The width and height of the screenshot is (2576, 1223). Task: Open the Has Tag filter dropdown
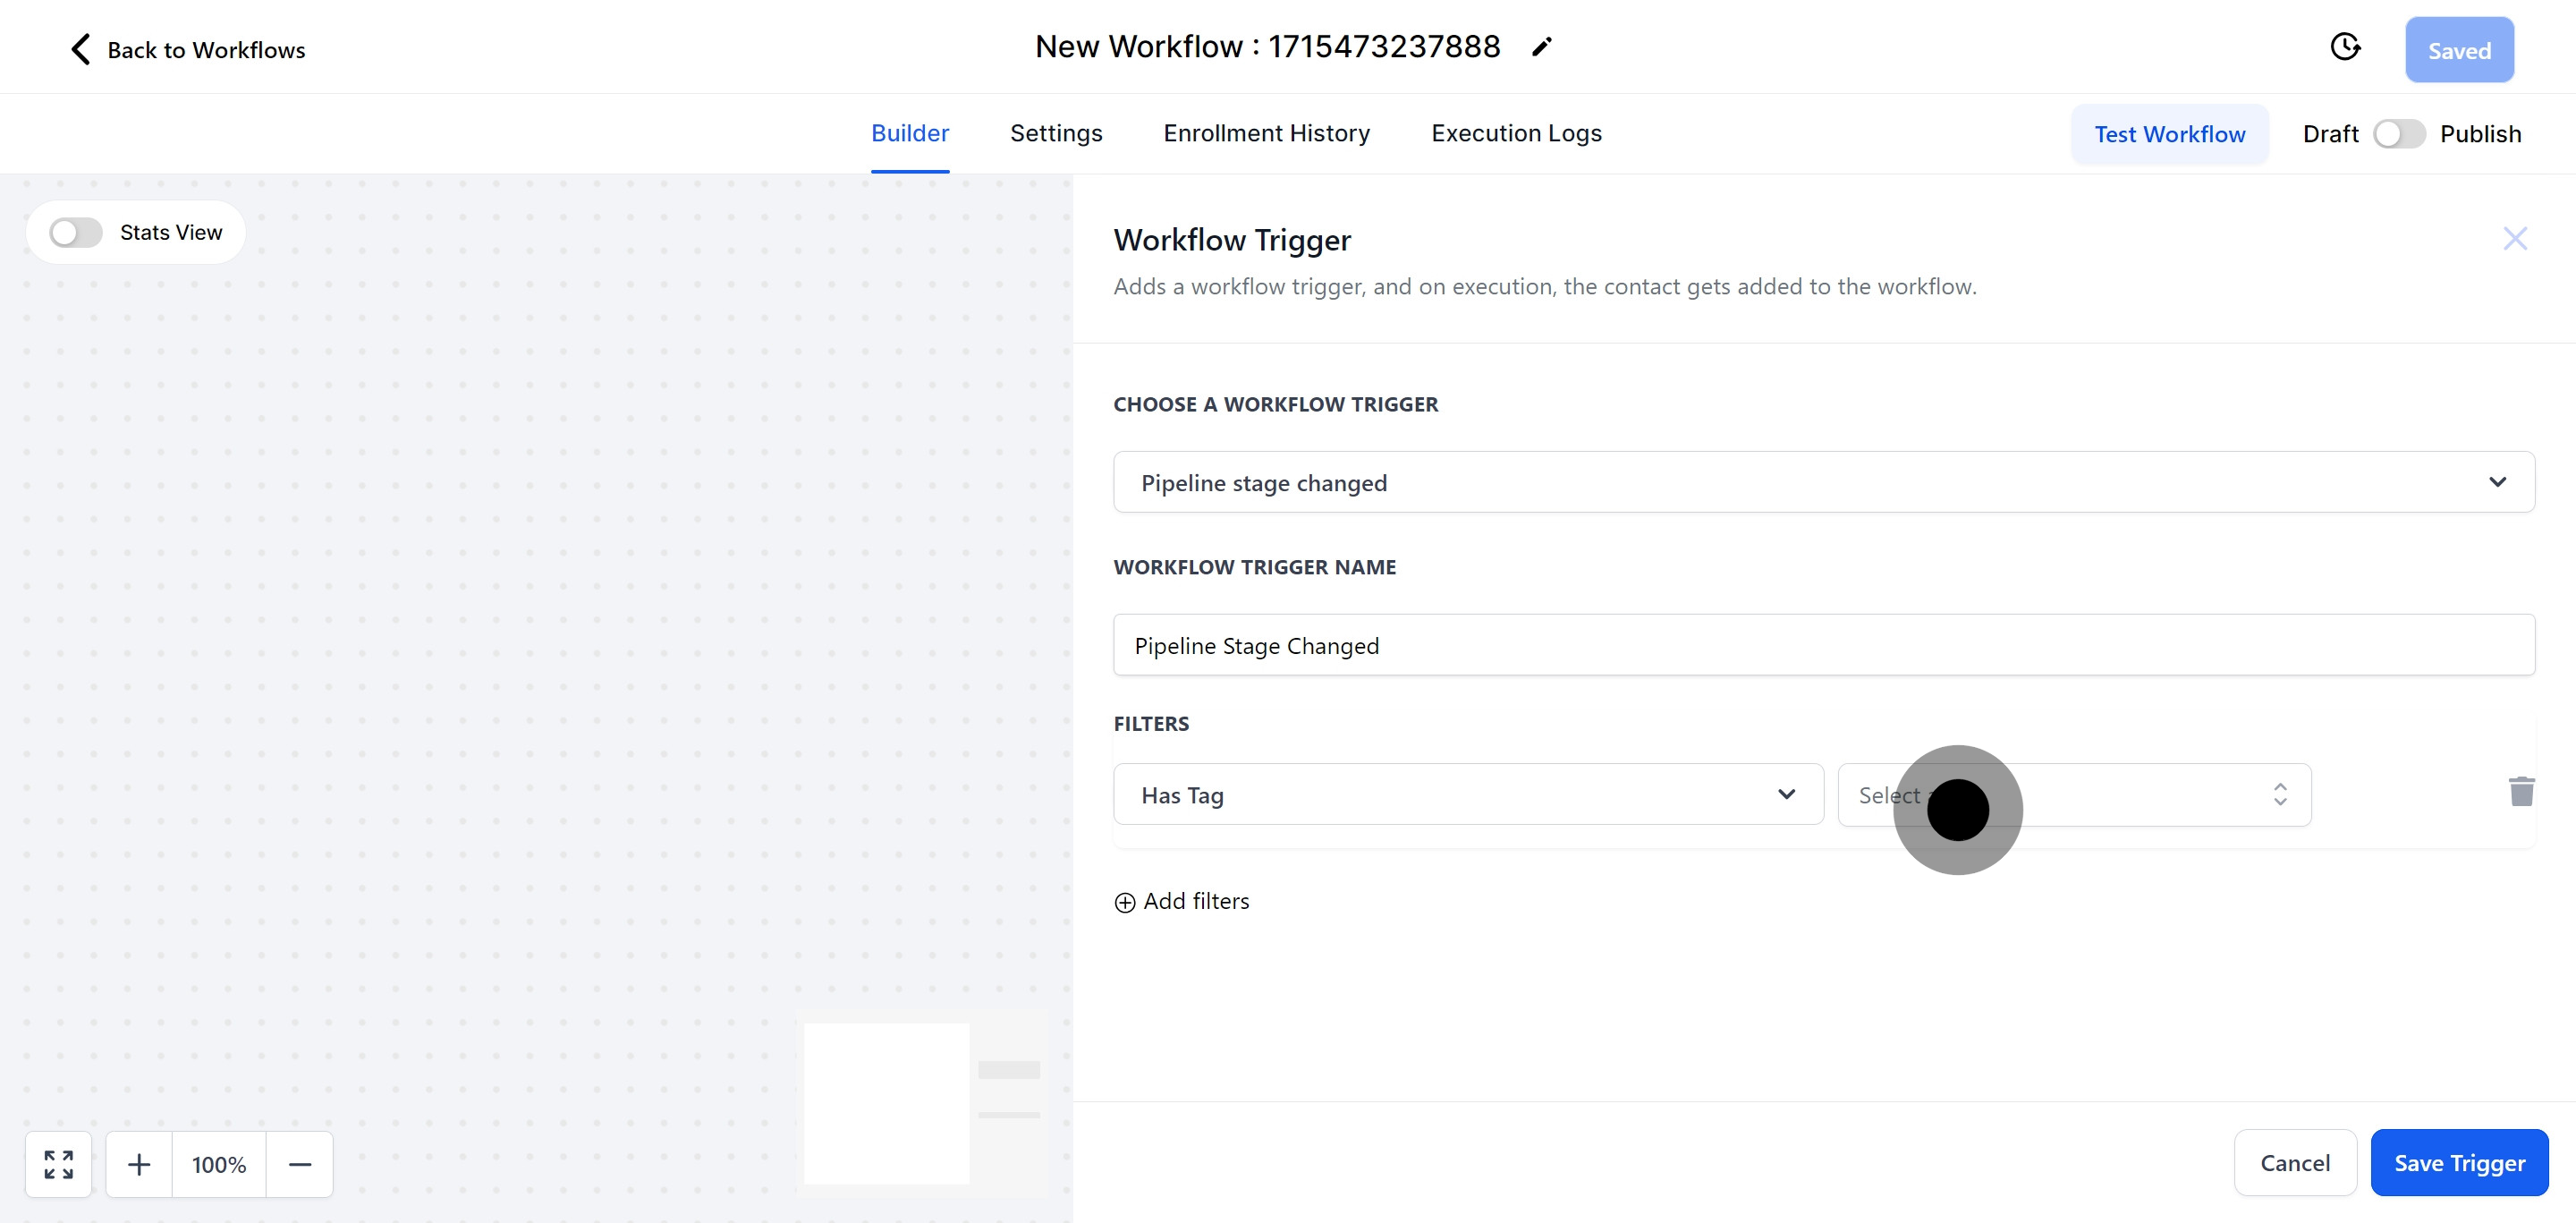pyautogui.click(x=1467, y=795)
